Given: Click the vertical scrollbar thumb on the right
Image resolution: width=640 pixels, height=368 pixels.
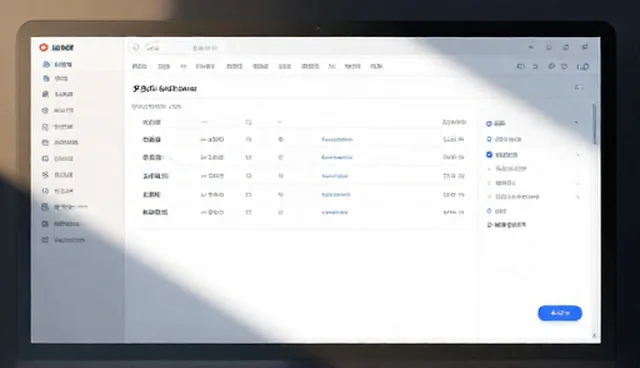Looking at the screenshot, I should 595,124.
